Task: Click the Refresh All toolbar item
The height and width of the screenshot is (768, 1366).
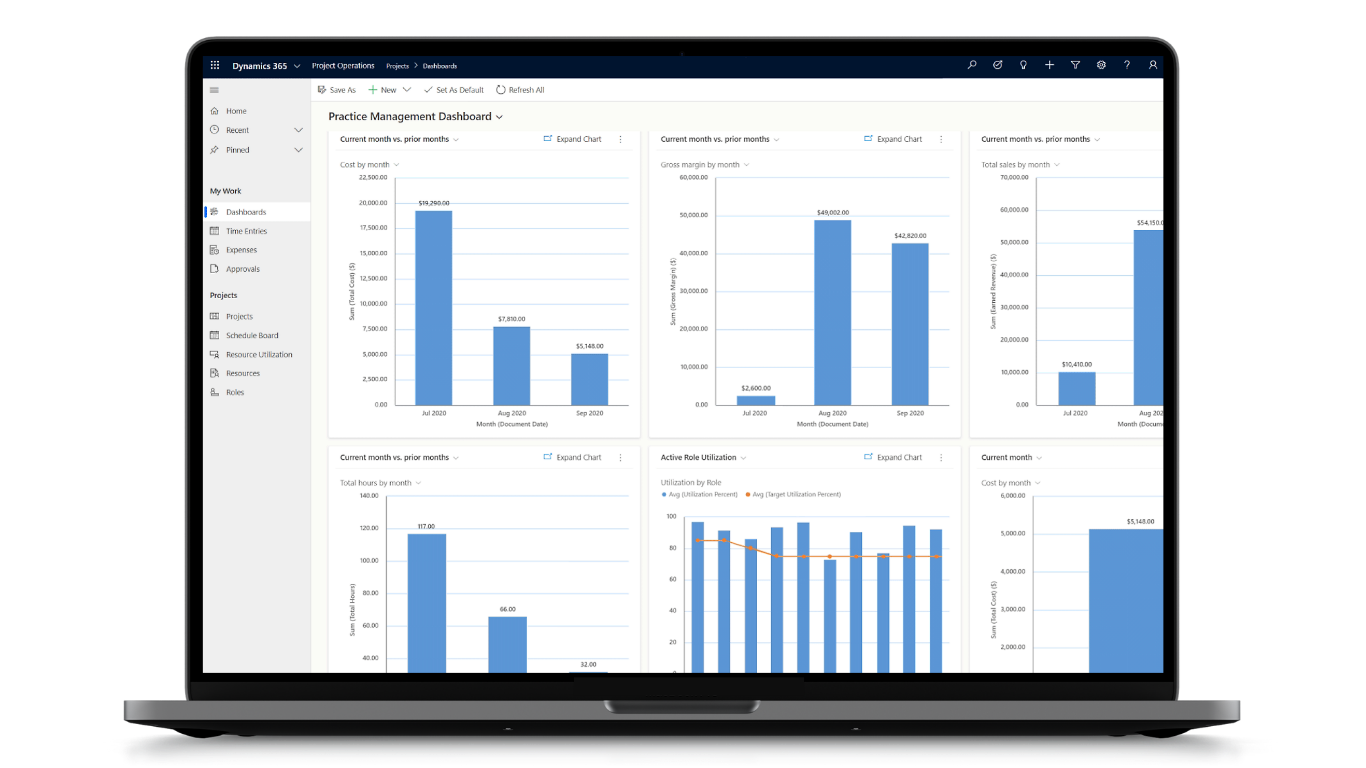Action: click(x=520, y=90)
